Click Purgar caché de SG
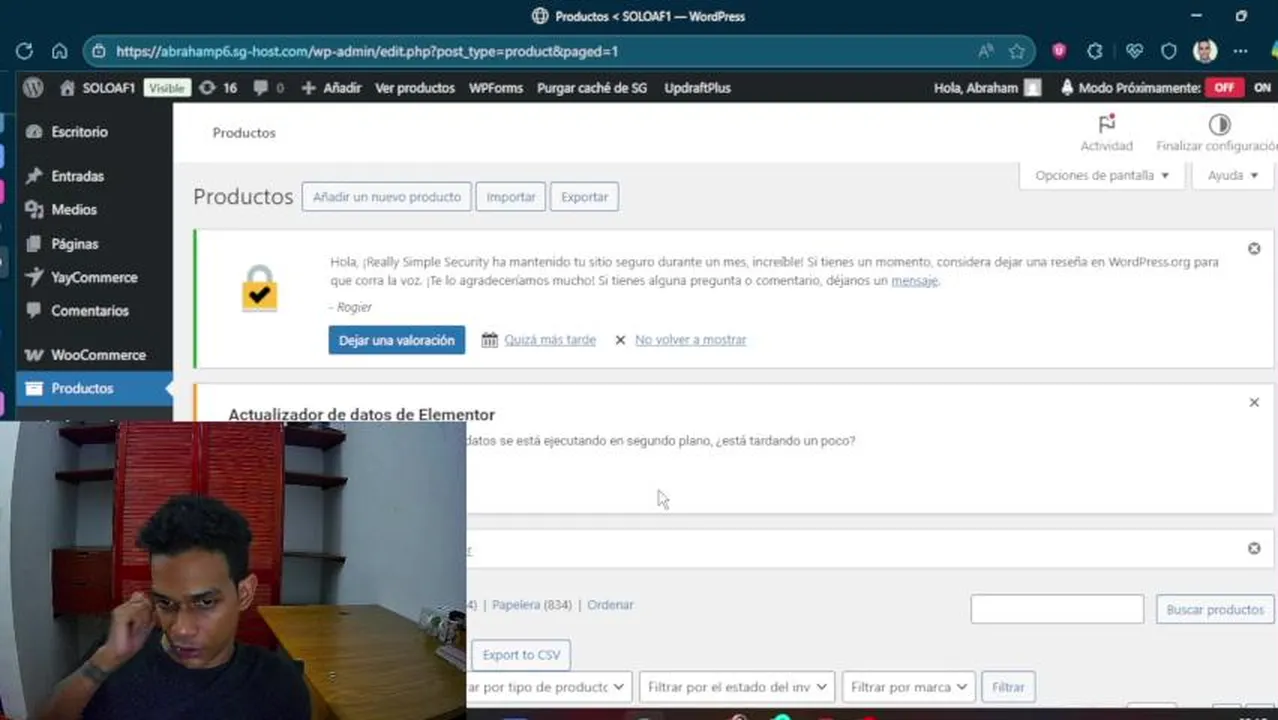This screenshot has height=720, width=1278. pyautogui.click(x=592, y=88)
